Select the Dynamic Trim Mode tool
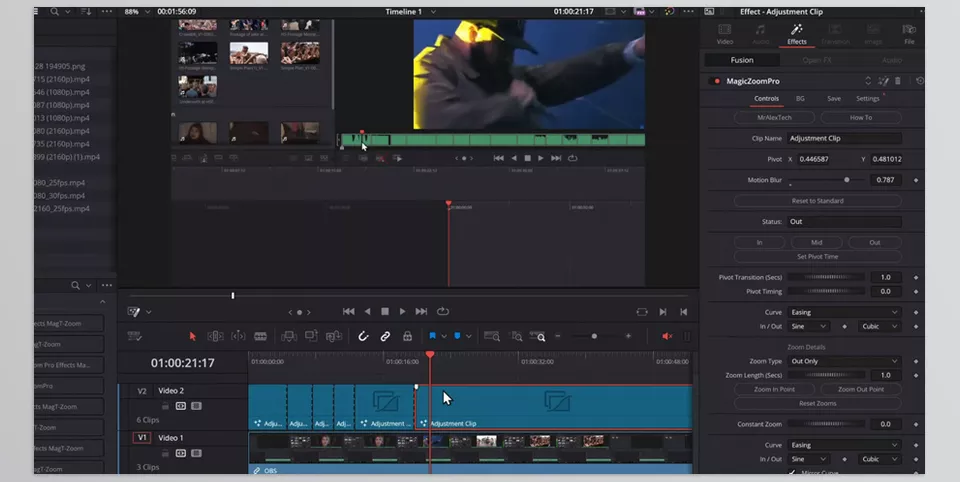 (238, 336)
